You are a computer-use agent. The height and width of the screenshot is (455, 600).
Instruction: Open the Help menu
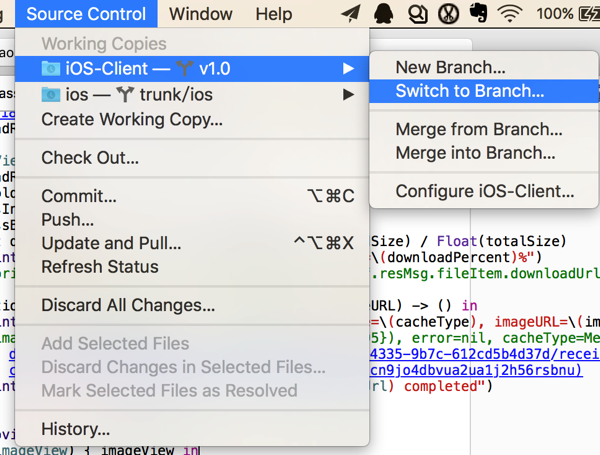(273, 14)
